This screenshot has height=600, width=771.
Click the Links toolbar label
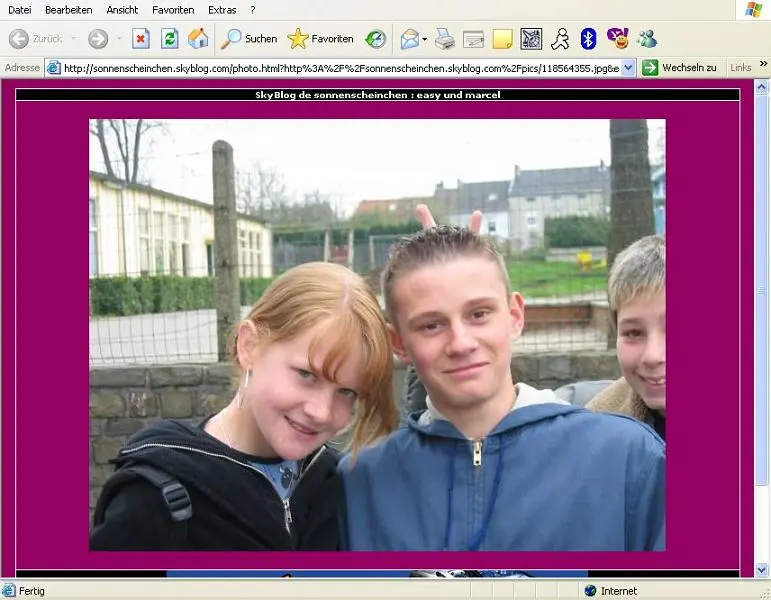pos(741,68)
